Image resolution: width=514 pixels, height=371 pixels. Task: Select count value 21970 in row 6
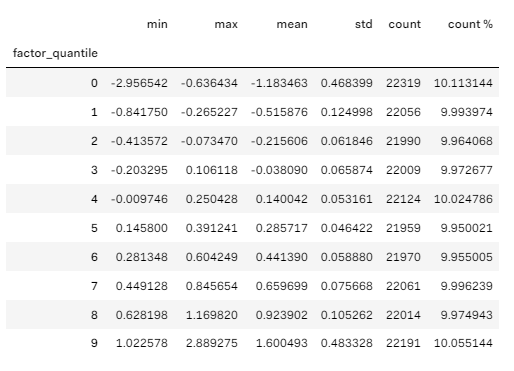(403, 257)
